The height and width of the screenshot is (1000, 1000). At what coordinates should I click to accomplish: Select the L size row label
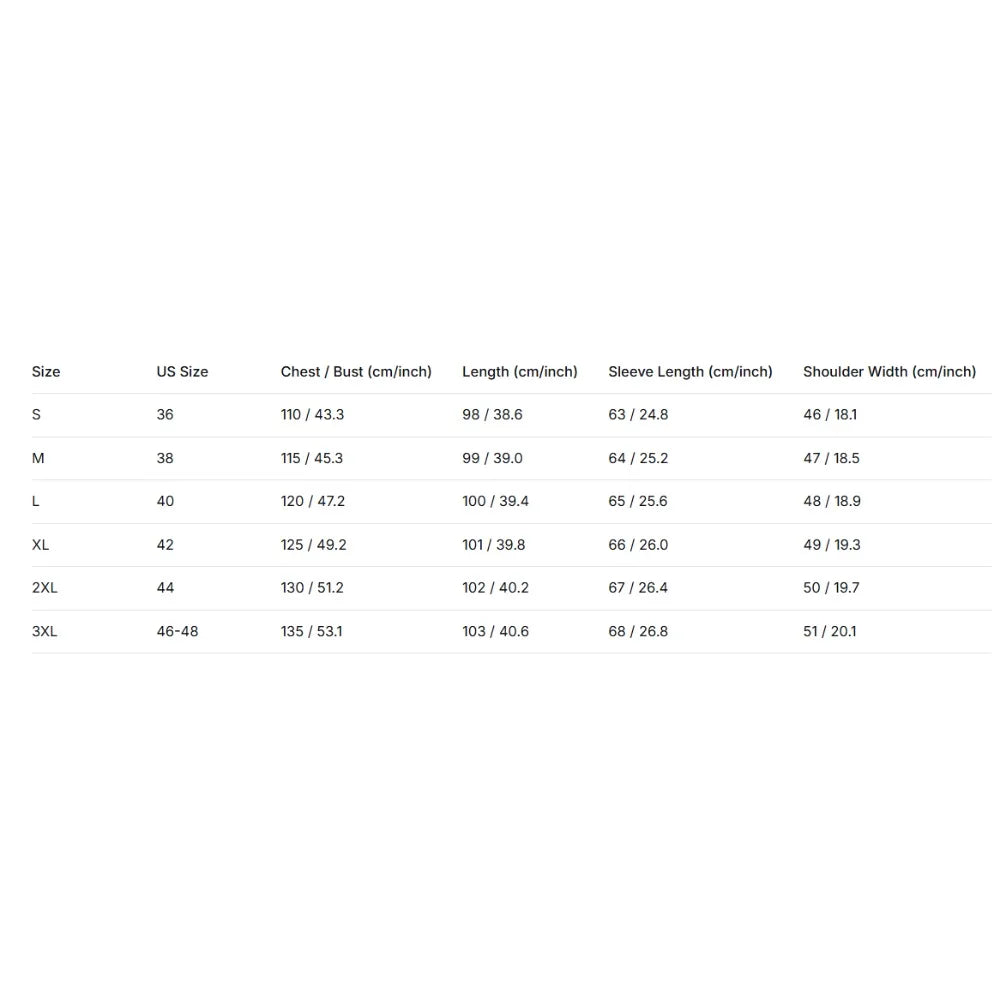[x=36, y=501]
